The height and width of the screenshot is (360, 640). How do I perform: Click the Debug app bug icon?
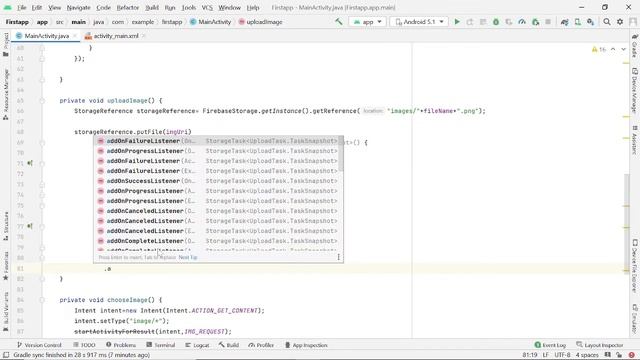coord(496,22)
